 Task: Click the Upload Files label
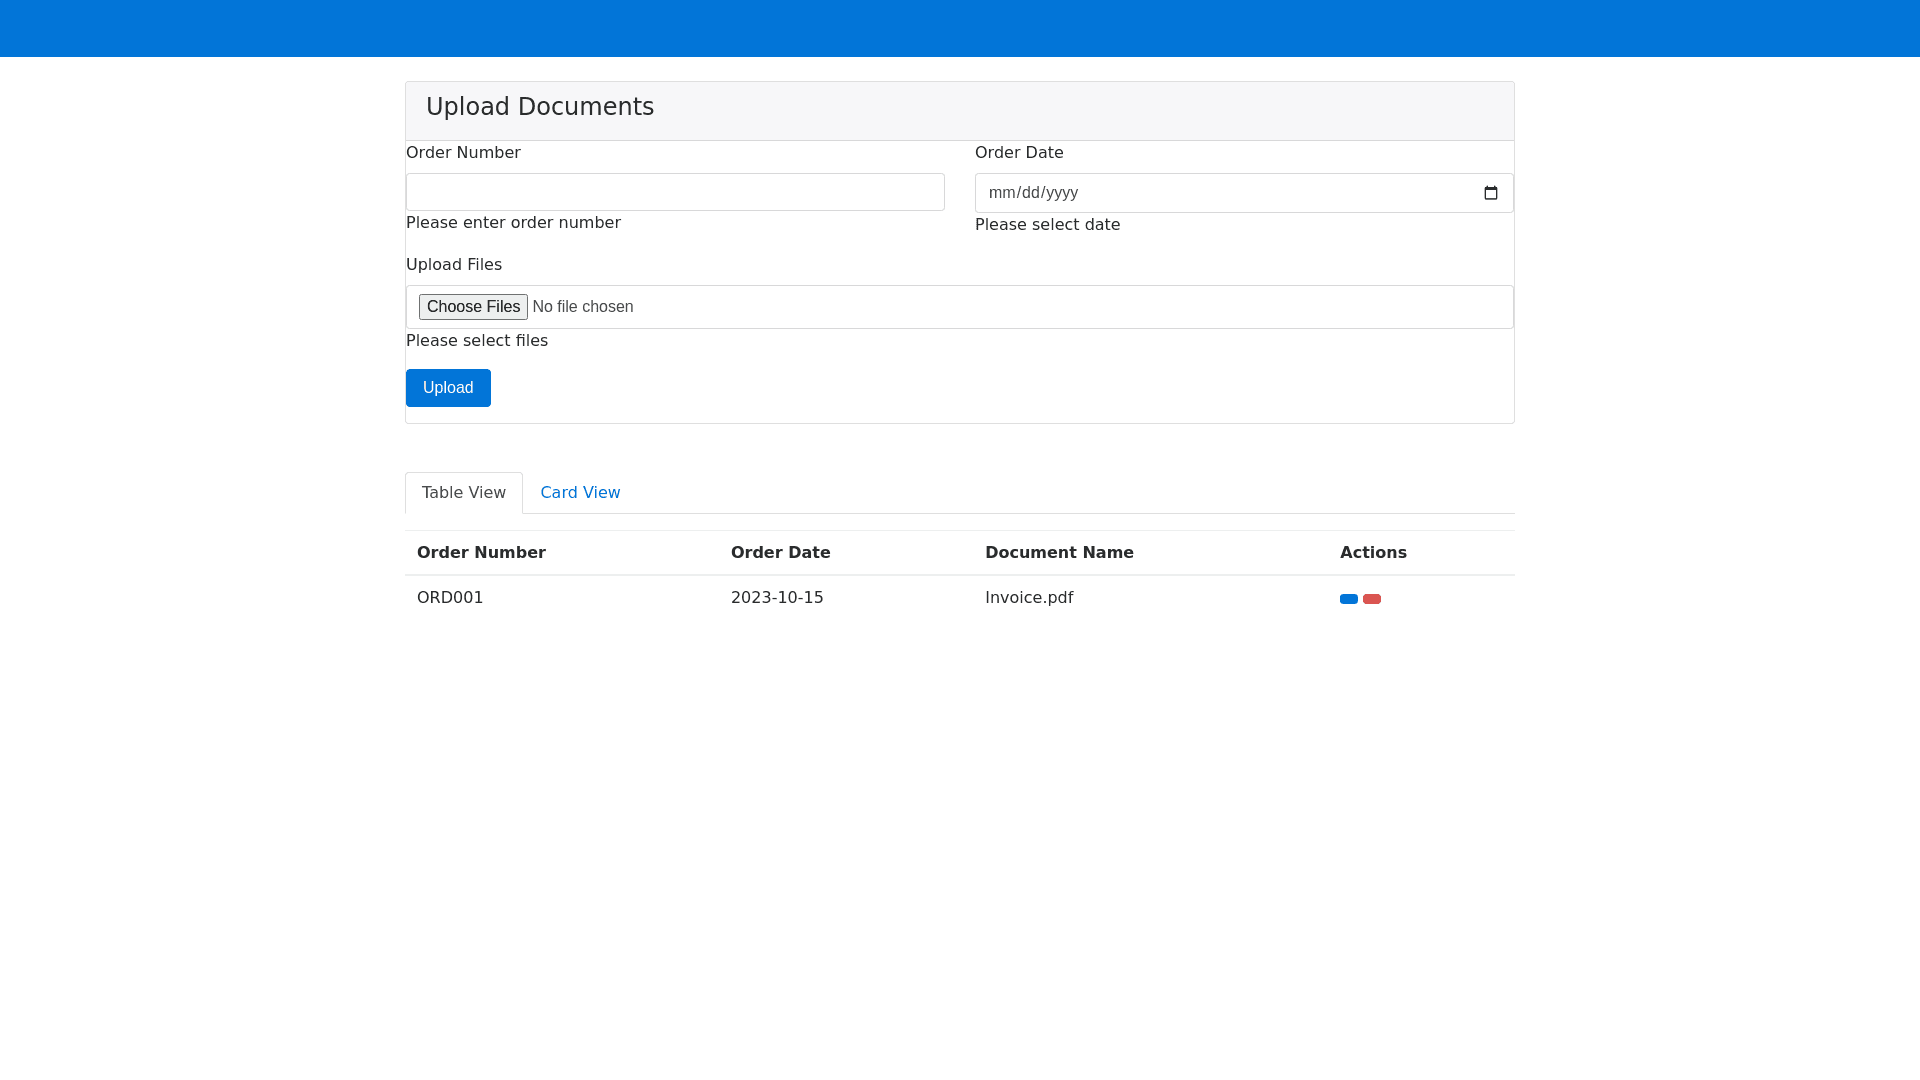[454, 265]
